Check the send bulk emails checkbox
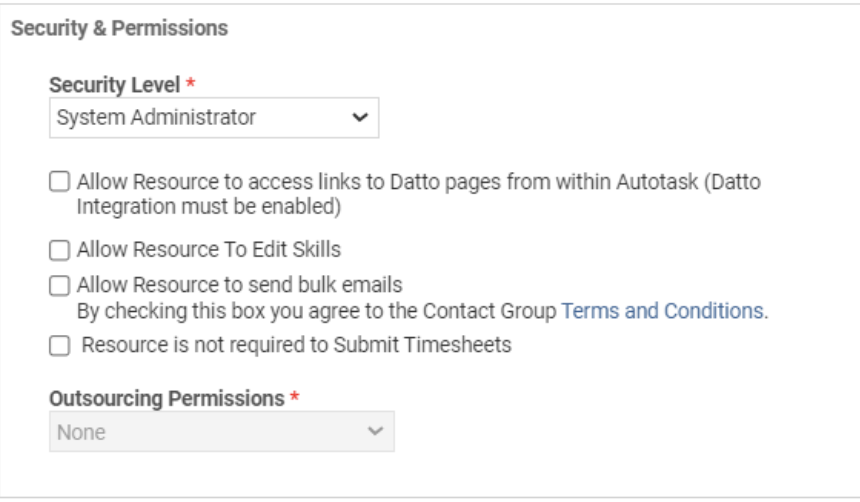Screen dimensions: 860x502 coord(60,286)
